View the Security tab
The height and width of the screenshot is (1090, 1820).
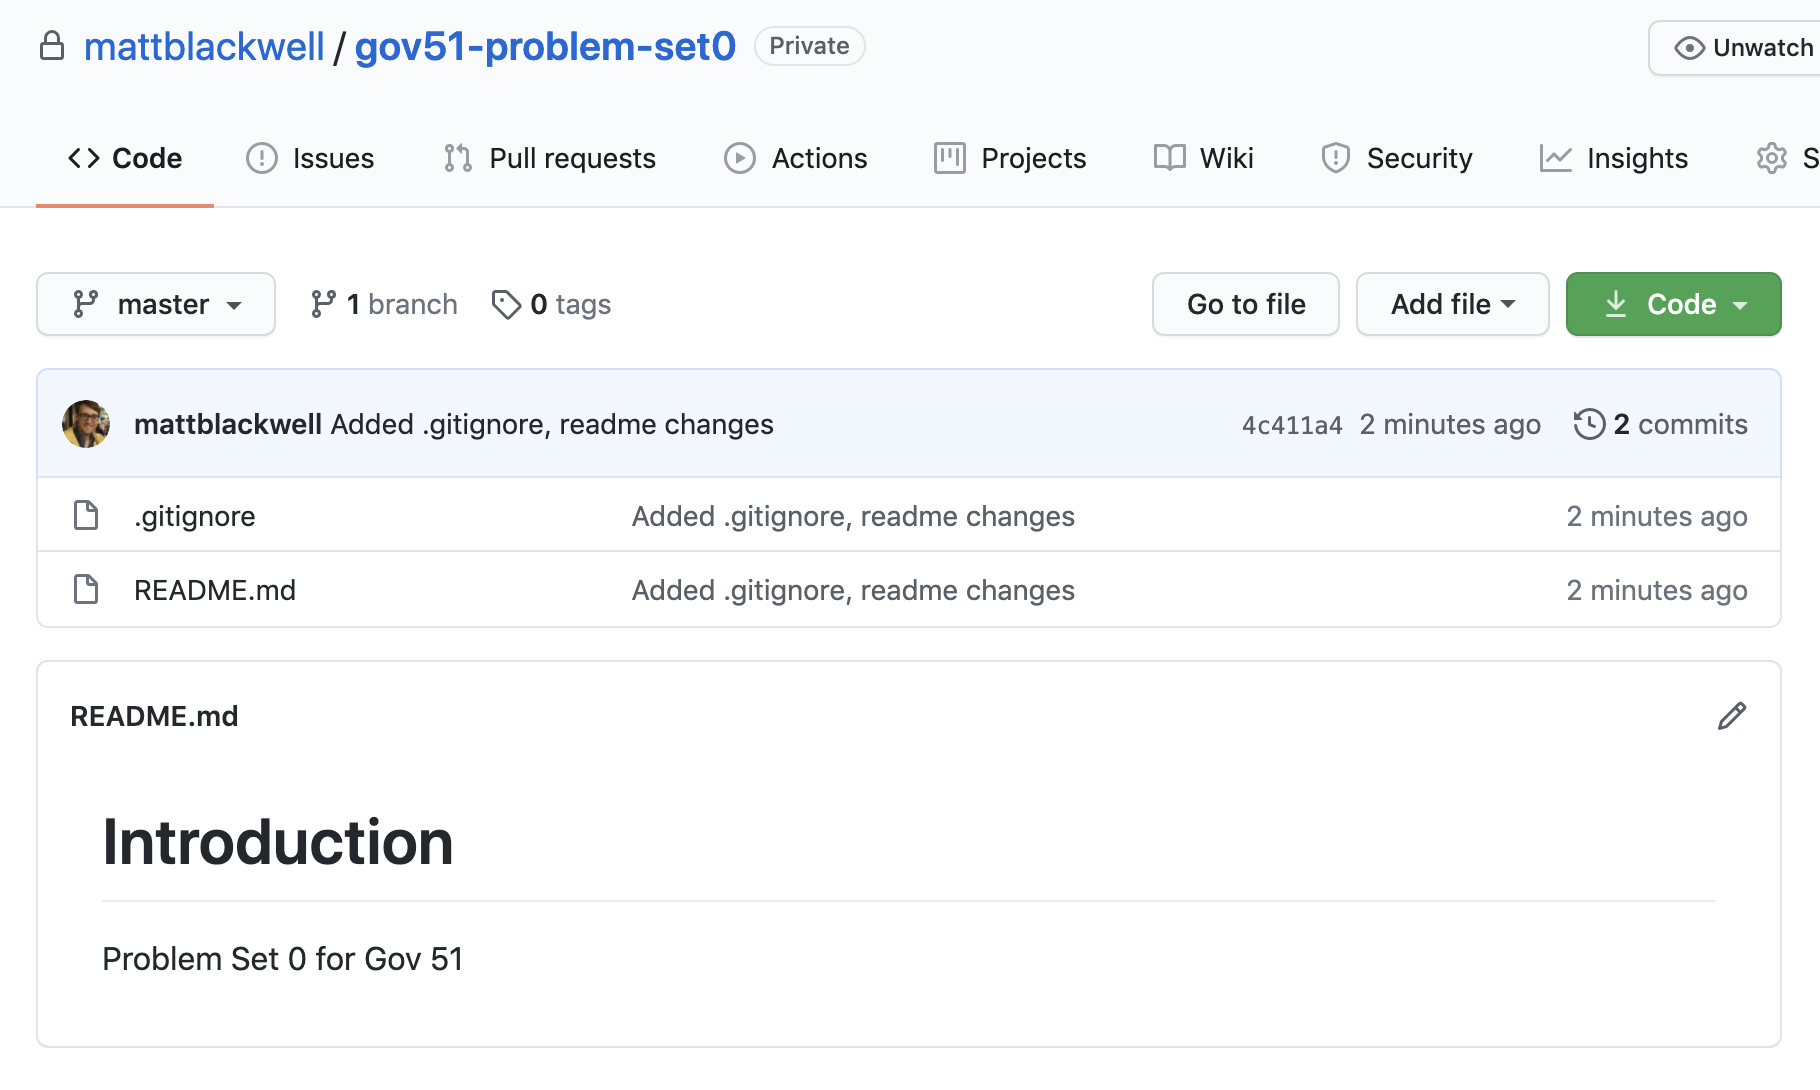pyautogui.click(x=1396, y=158)
